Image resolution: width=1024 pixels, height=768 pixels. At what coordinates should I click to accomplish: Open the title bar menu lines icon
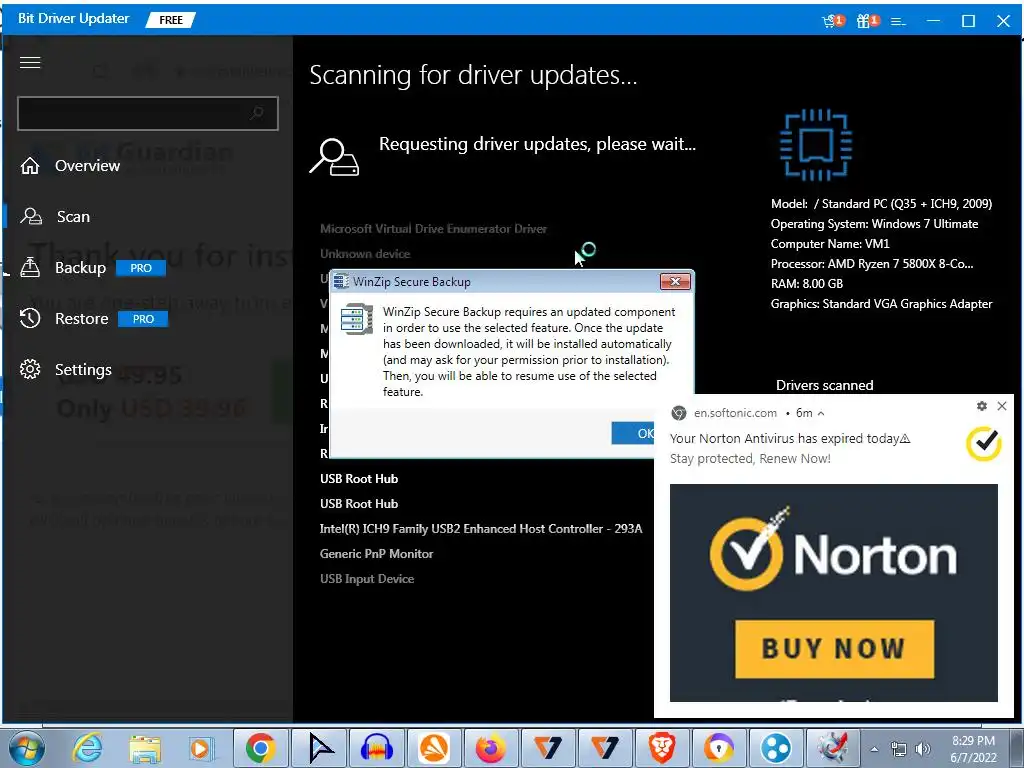[899, 22]
